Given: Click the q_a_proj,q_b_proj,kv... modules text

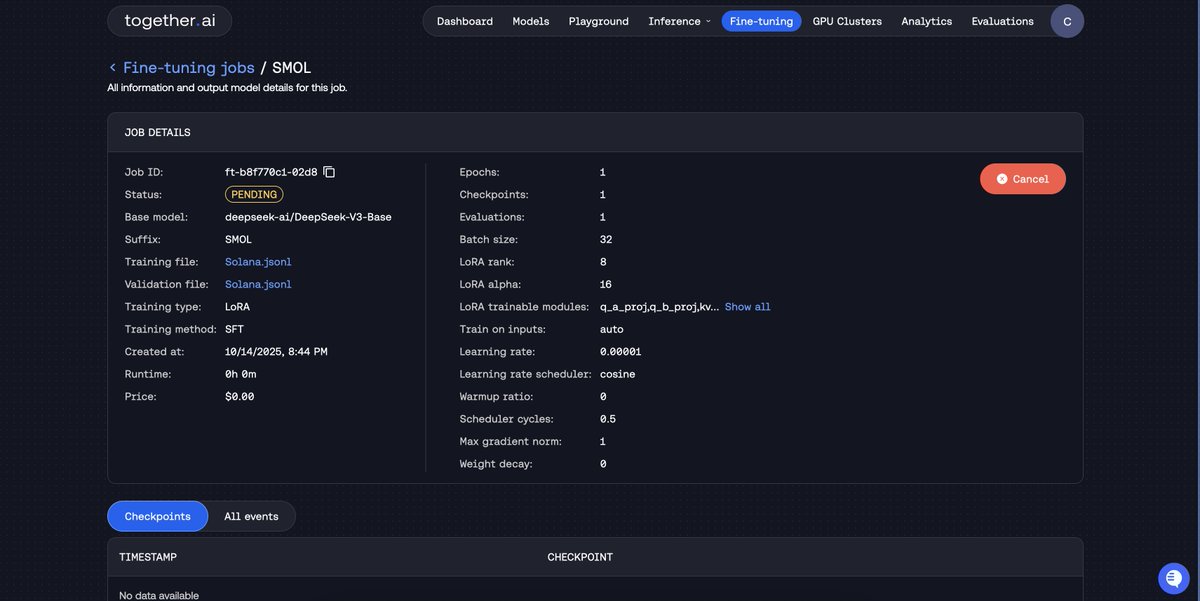Looking at the screenshot, I should (659, 307).
